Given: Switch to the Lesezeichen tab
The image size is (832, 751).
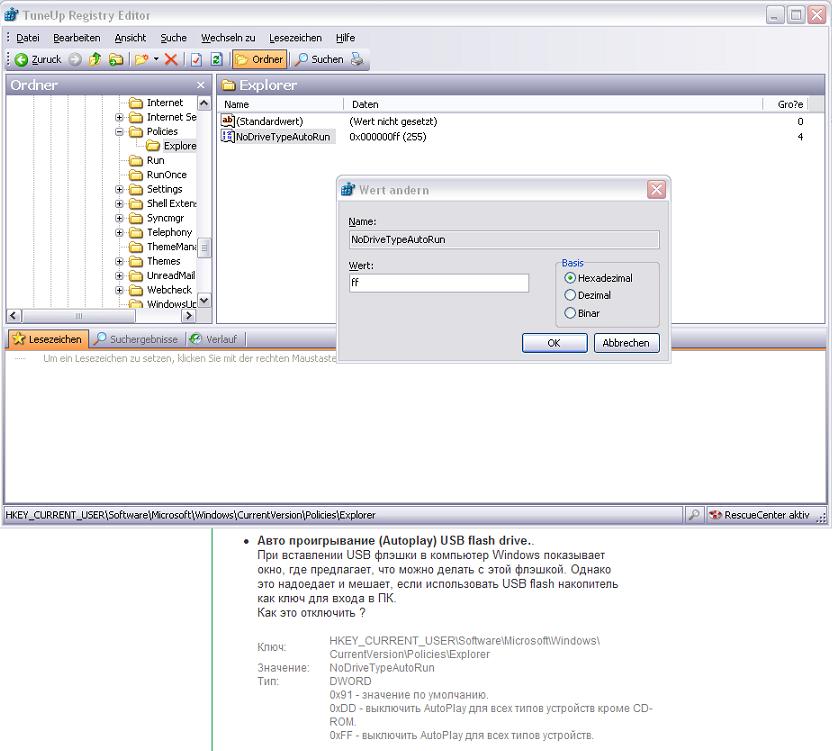Looking at the screenshot, I should click(48, 339).
